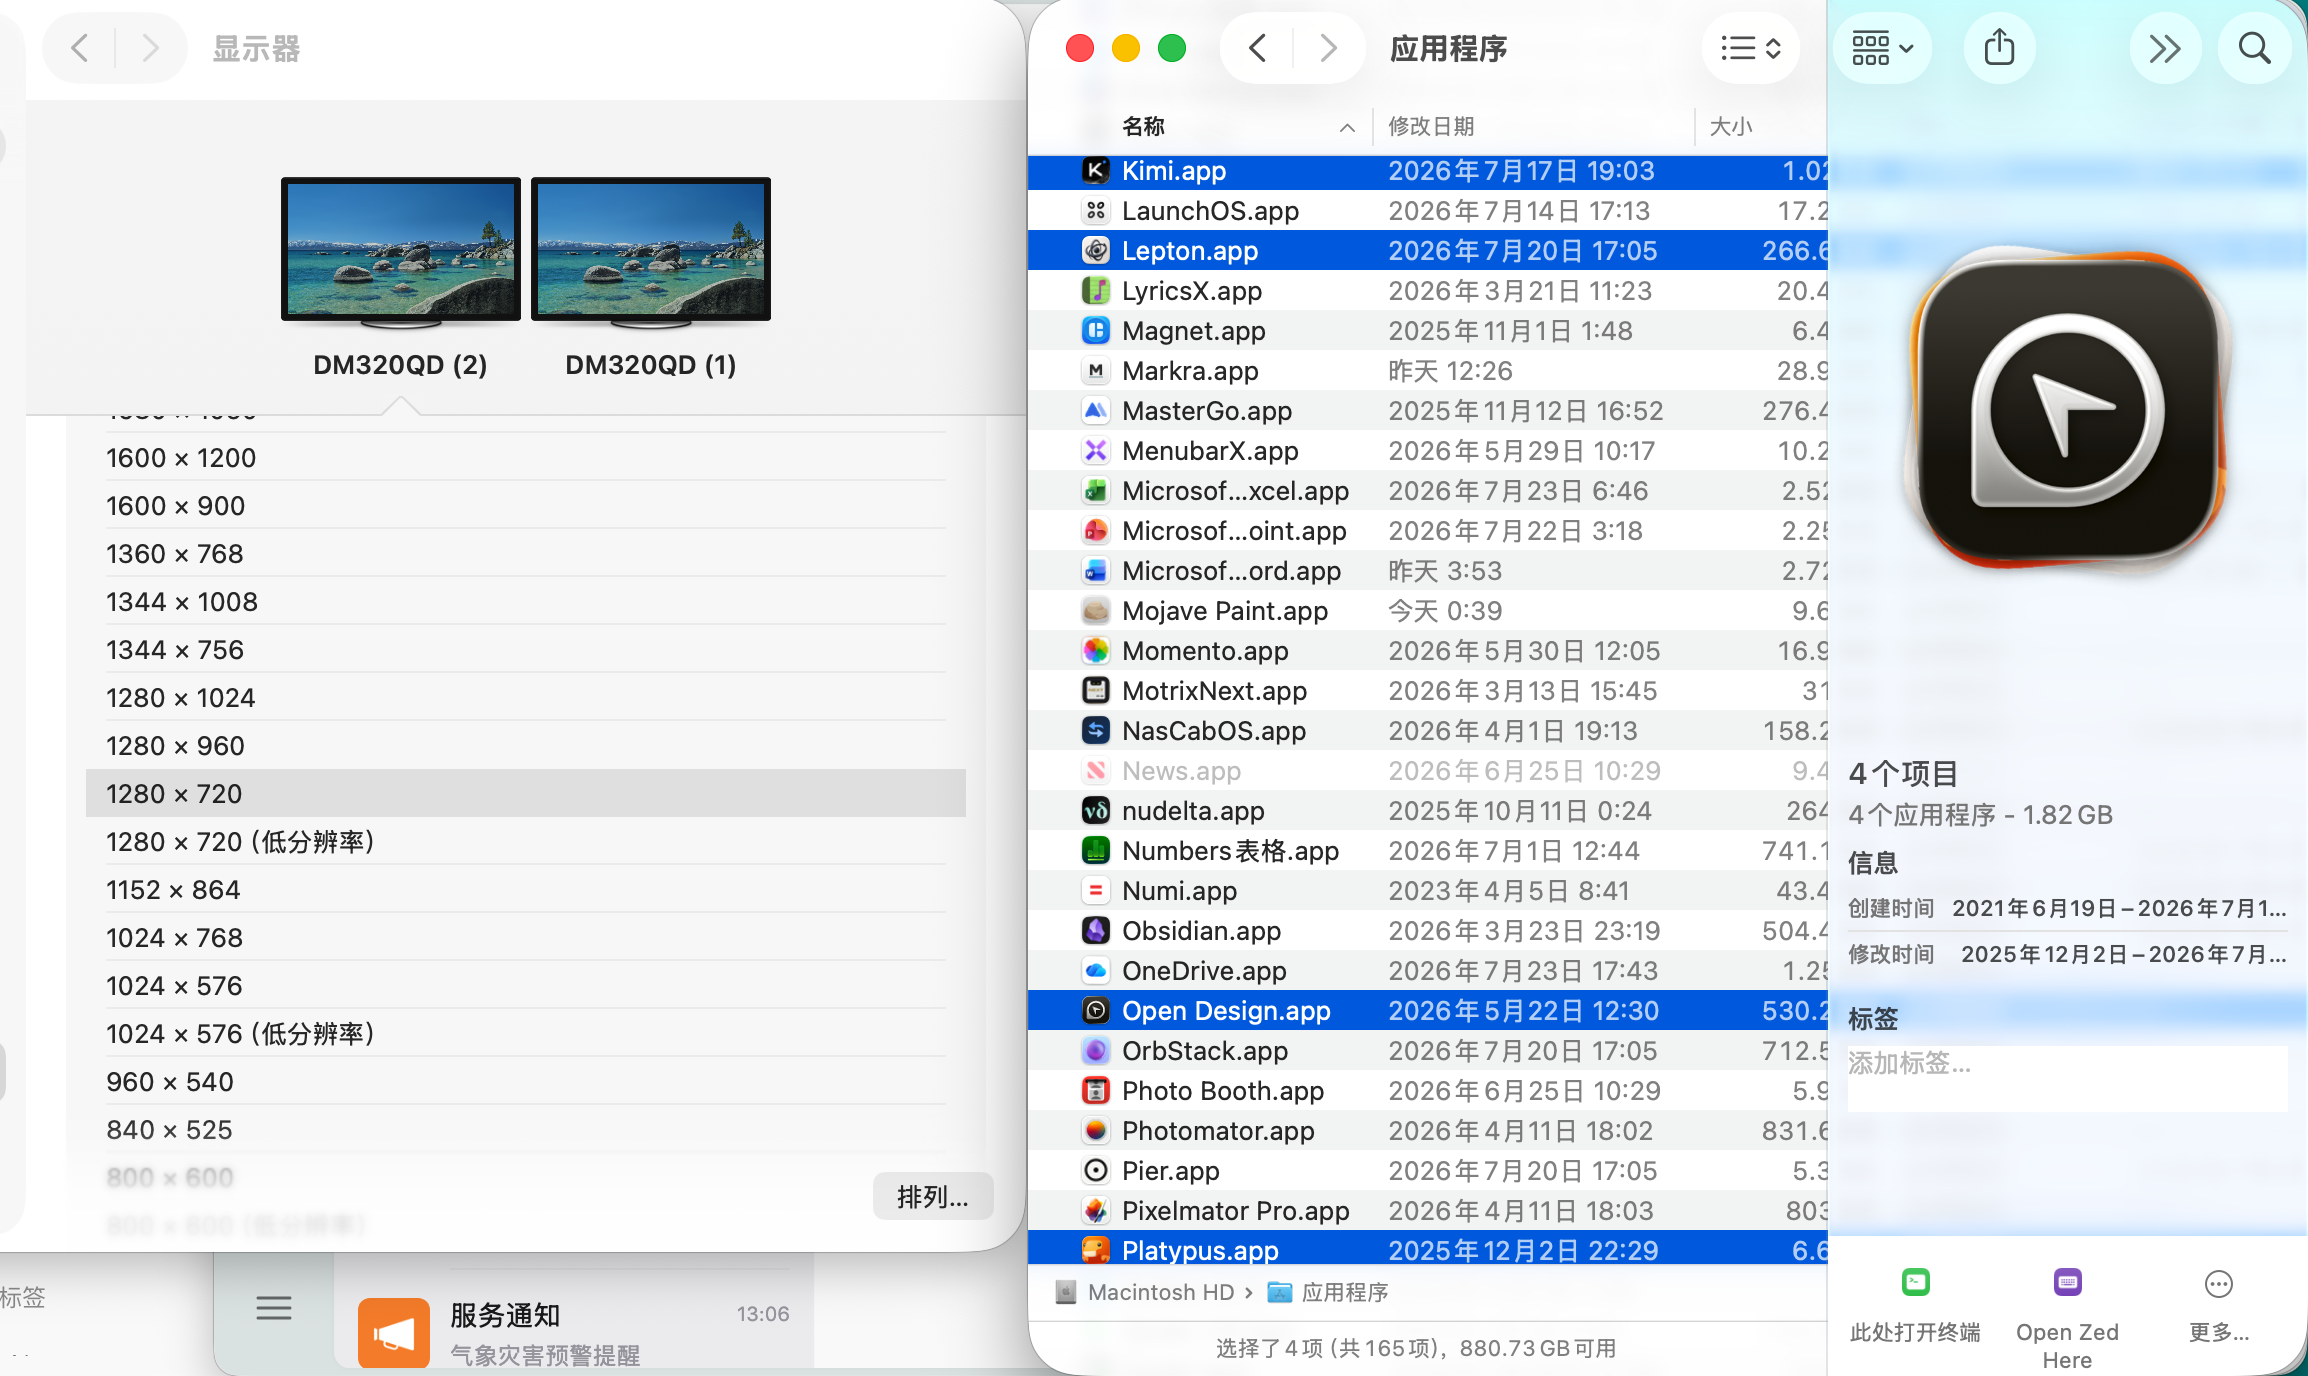Screen dimensions: 2308x1376
Task: Select the Microsoft Excel app icon
Action: [1096, 491]
